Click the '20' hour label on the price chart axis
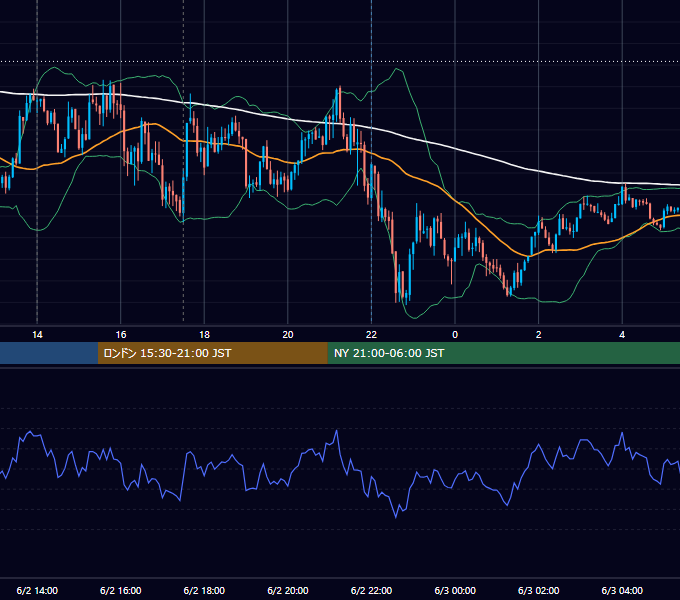The image size is (680, 600). pyautogui.click(x=288, y=334)
